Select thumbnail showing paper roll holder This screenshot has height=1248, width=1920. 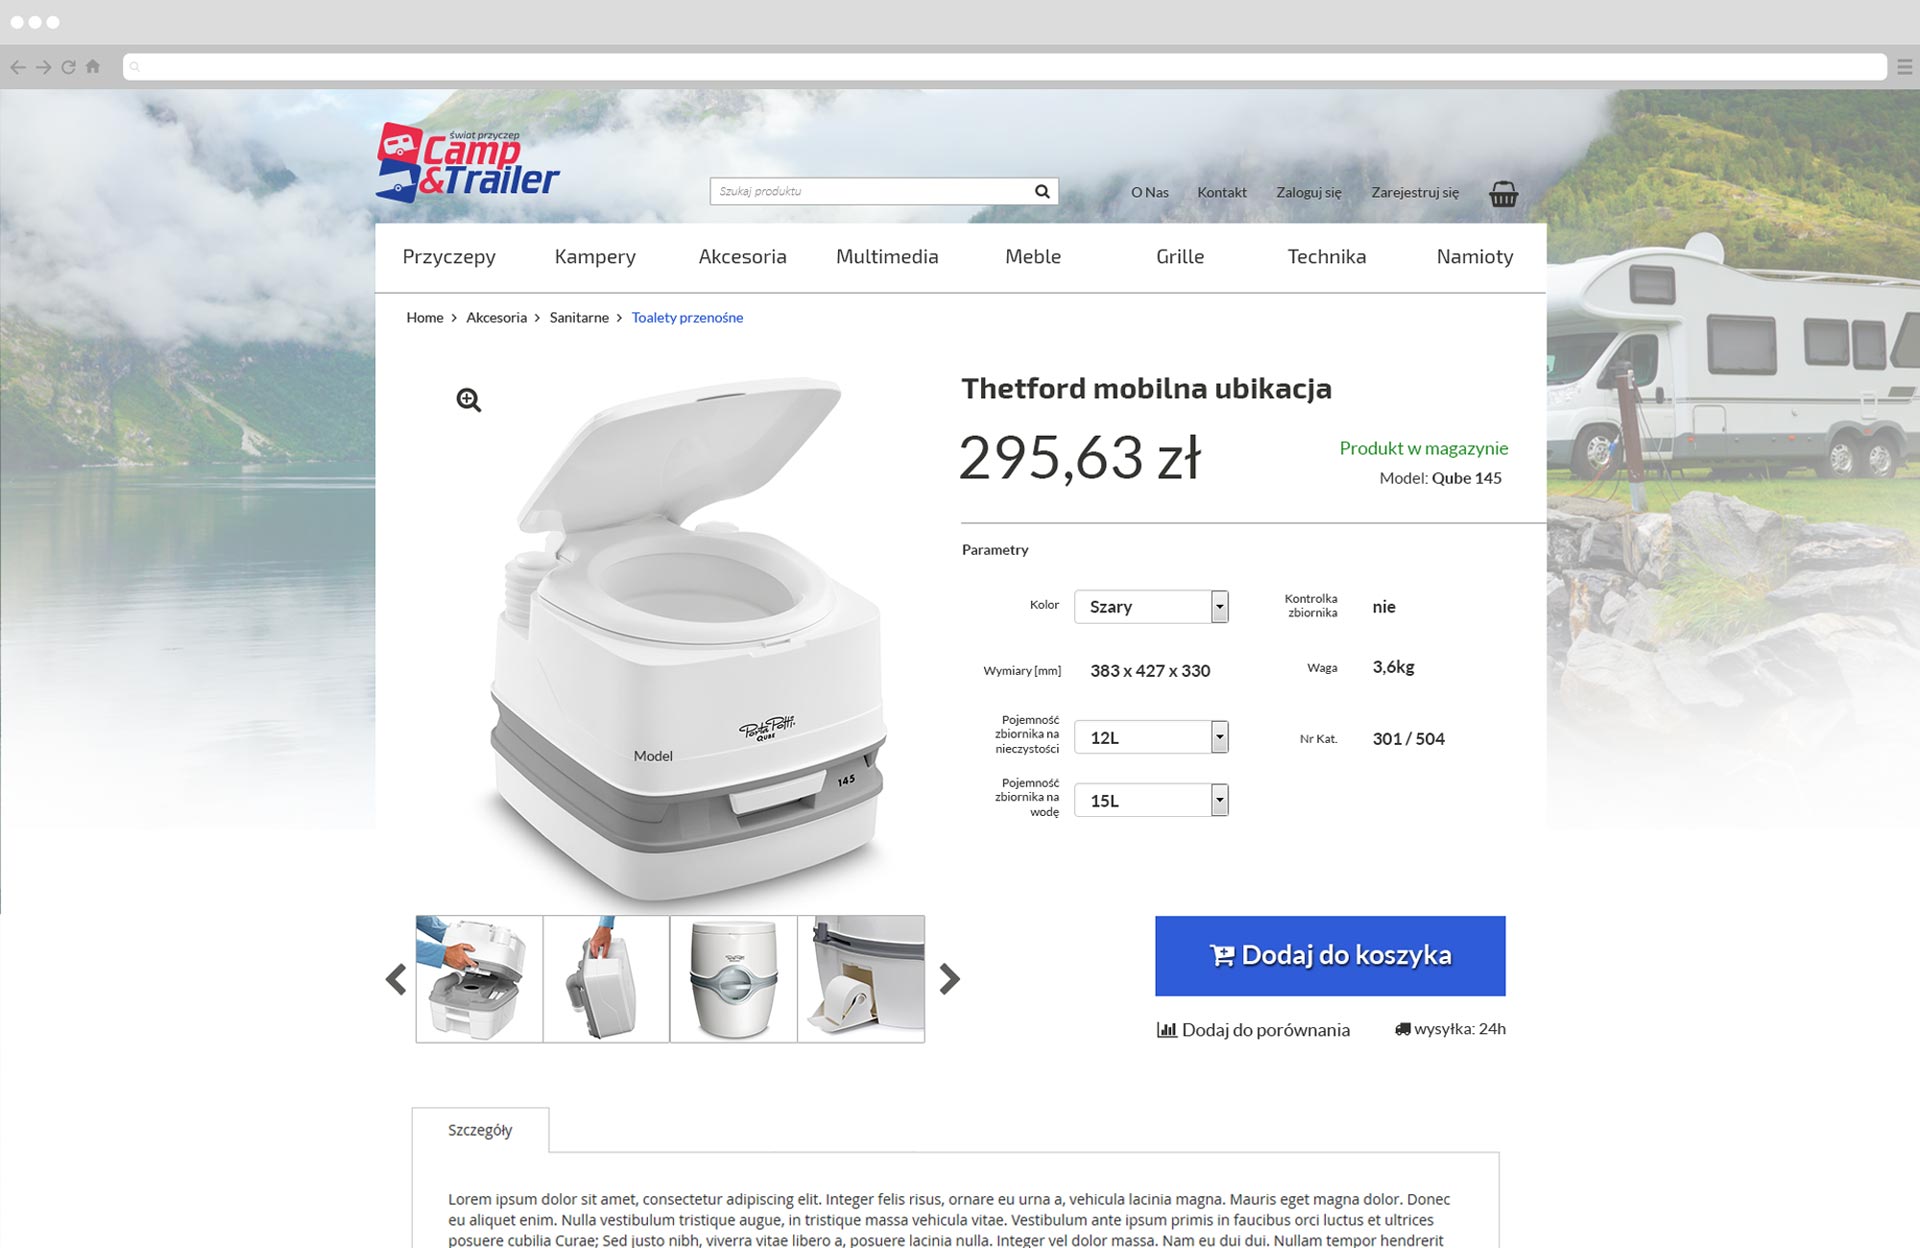pyautogui.click(x=861, y=979)
